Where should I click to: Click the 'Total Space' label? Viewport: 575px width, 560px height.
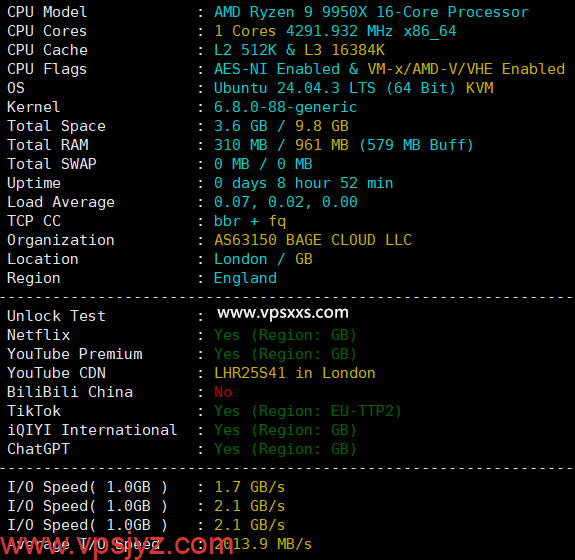(56, 126)
